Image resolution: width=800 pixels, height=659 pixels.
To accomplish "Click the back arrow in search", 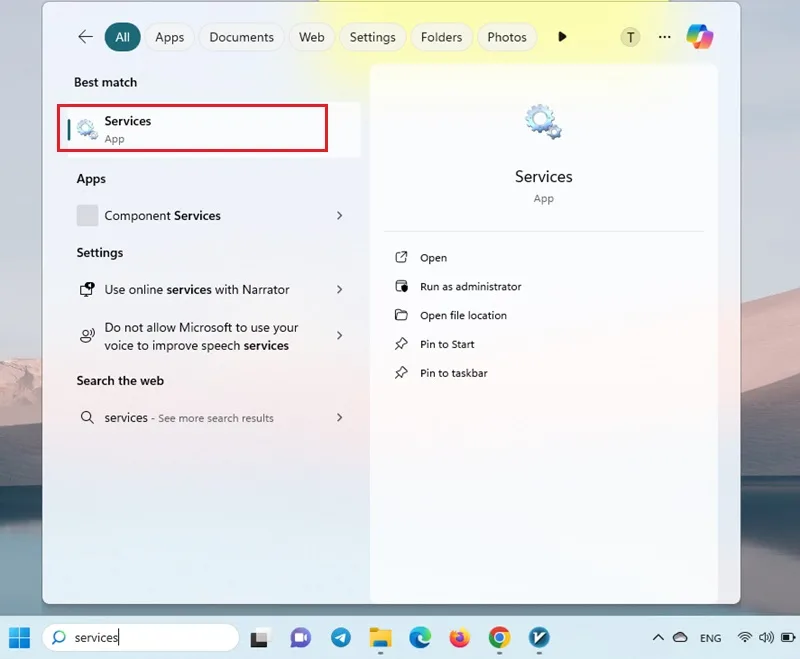I will pyautogui.click(x=85, y=37).
